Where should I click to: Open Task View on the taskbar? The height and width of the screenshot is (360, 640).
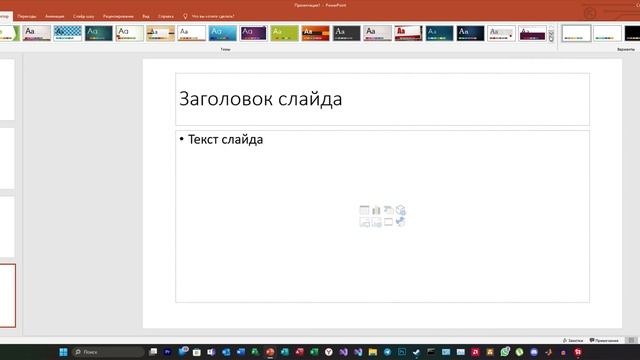click(x=153, y=352)
